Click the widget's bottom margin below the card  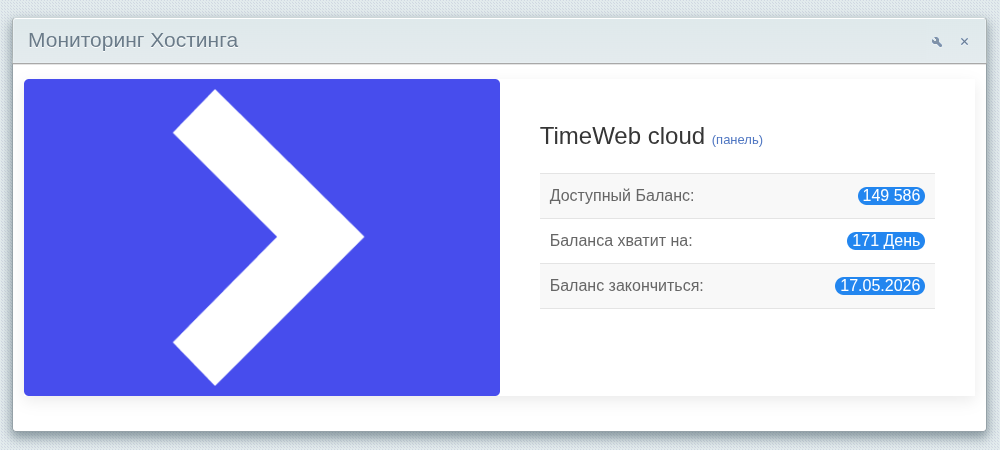click(500, 414)
